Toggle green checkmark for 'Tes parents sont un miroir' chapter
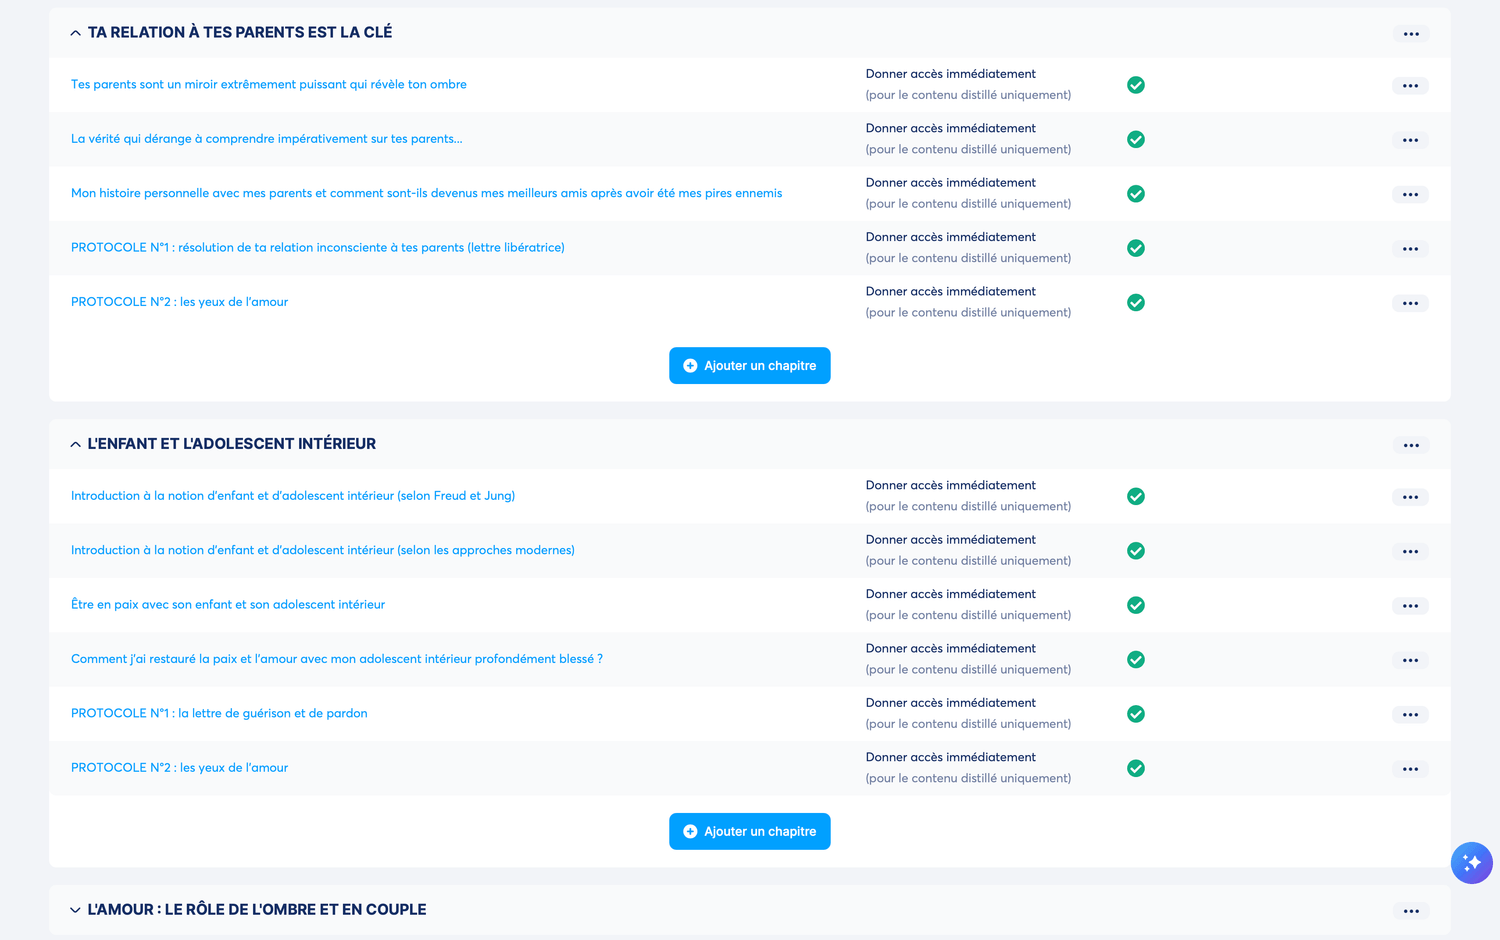This screenshot has width=1500, height=940. (1136, 85)
